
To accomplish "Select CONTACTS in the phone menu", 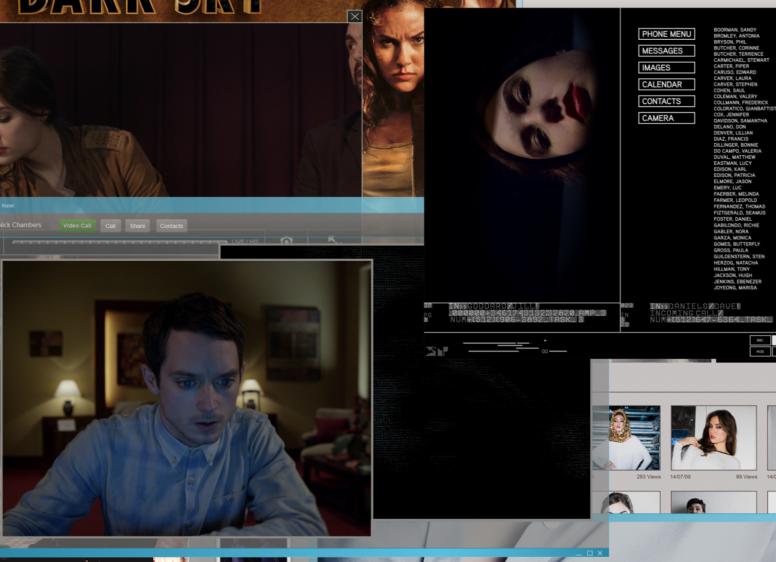I will [666, 101].
